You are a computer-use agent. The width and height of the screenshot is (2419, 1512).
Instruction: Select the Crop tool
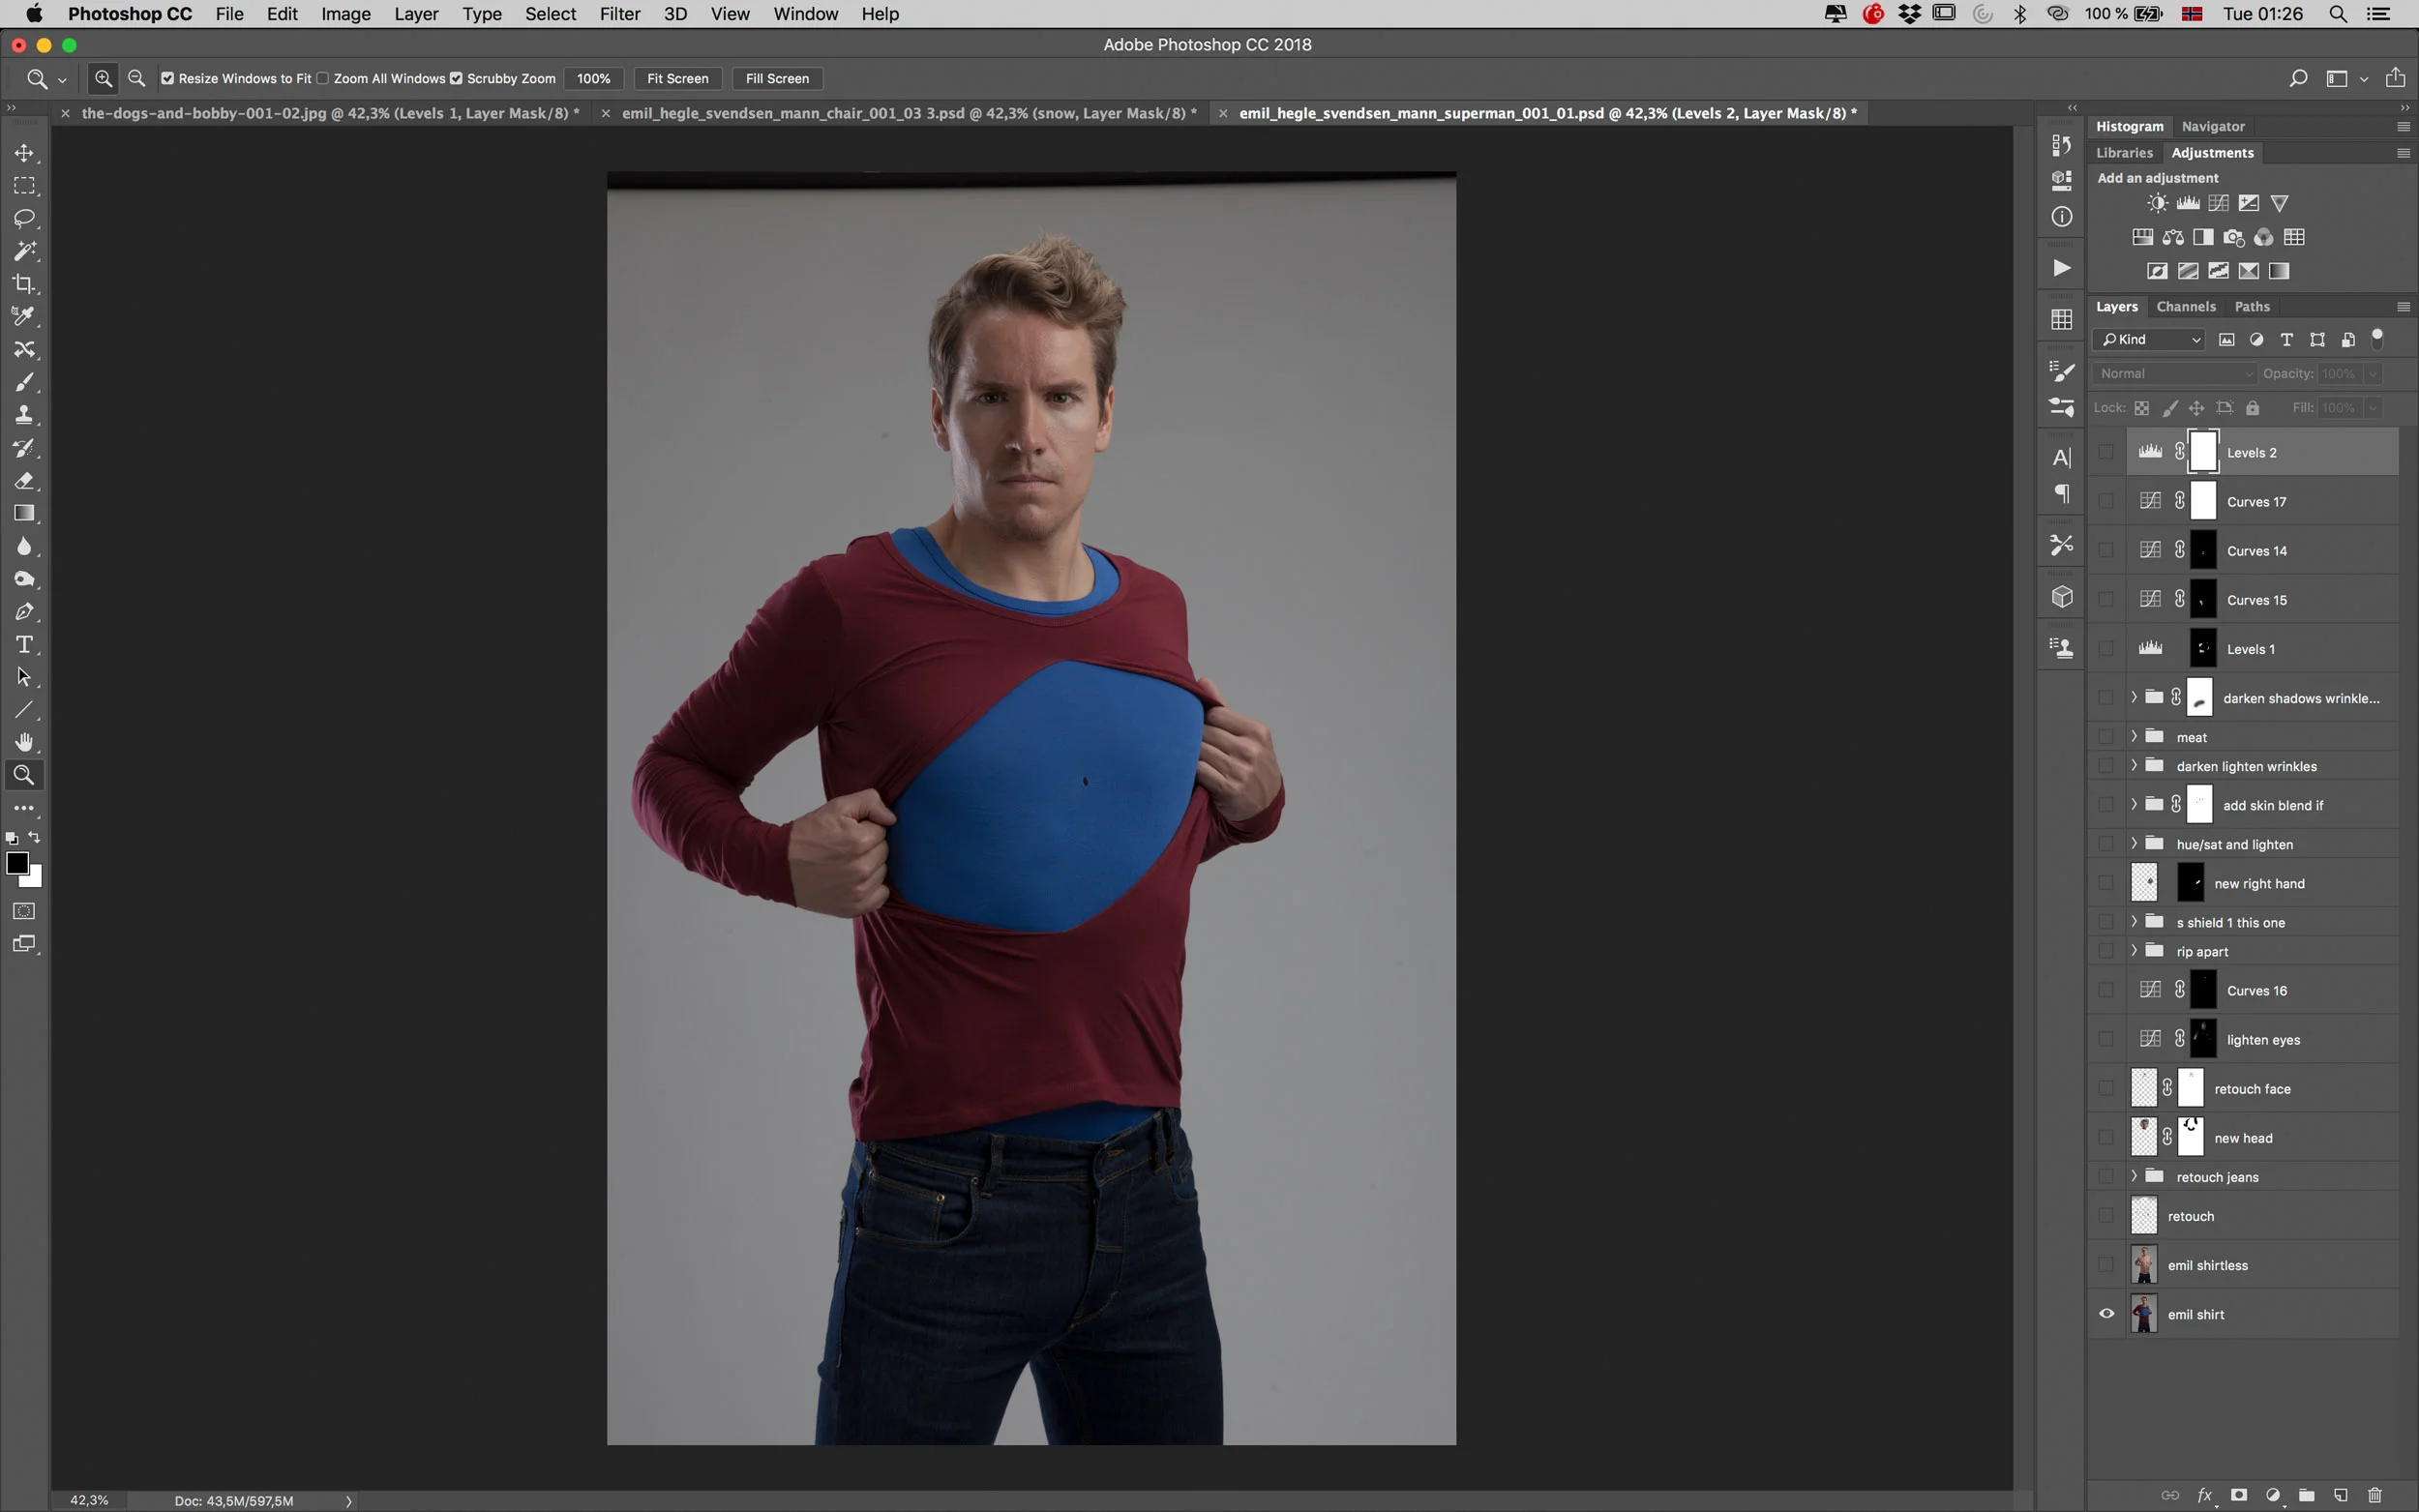pos(24,284)
